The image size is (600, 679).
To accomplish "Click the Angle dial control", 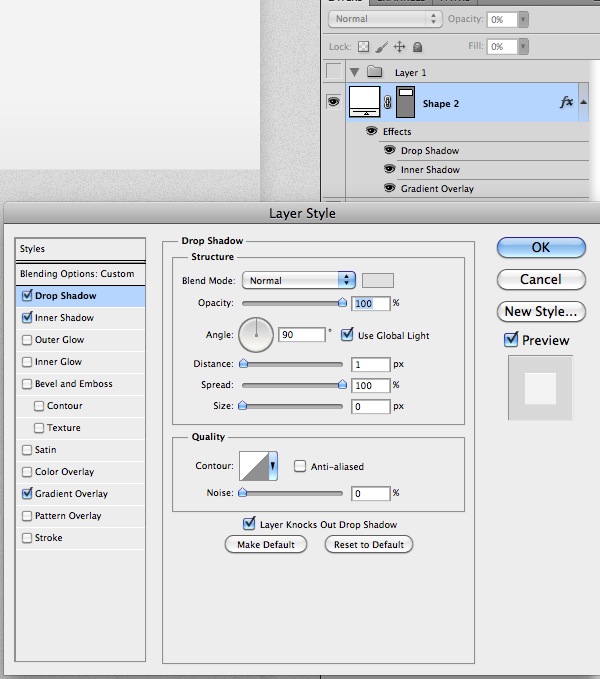I will click(256, 335).
